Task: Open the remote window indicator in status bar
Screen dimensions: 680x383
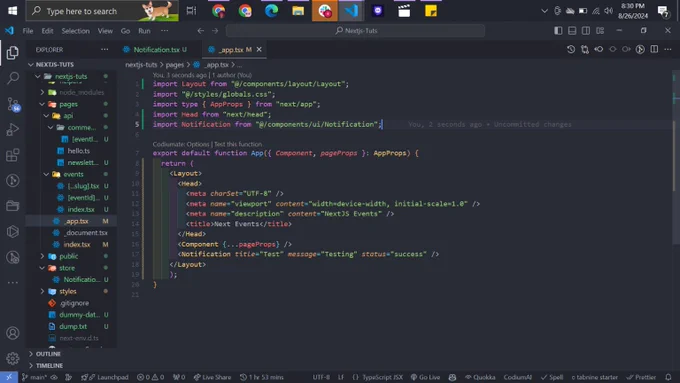Action: [9, 377]
